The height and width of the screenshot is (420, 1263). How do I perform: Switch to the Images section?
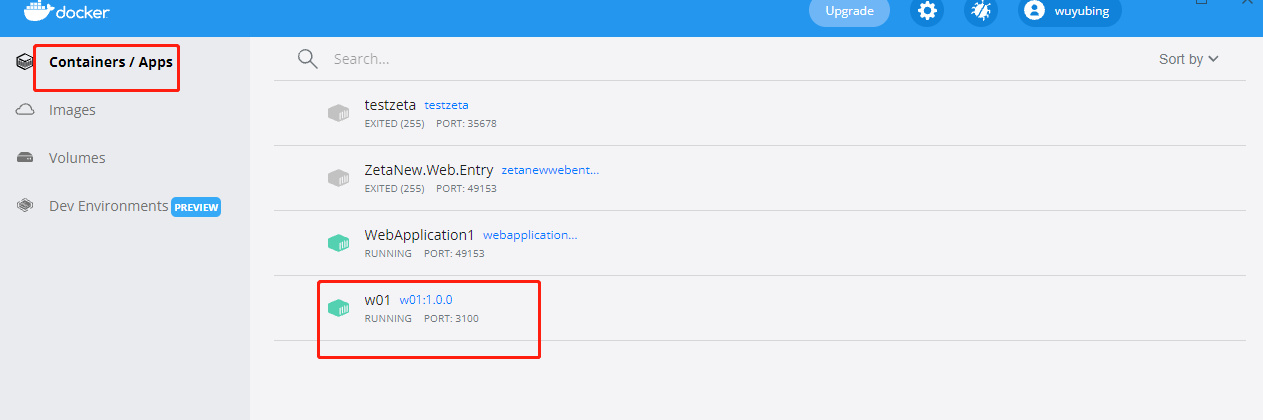click(x=72, y=110)
